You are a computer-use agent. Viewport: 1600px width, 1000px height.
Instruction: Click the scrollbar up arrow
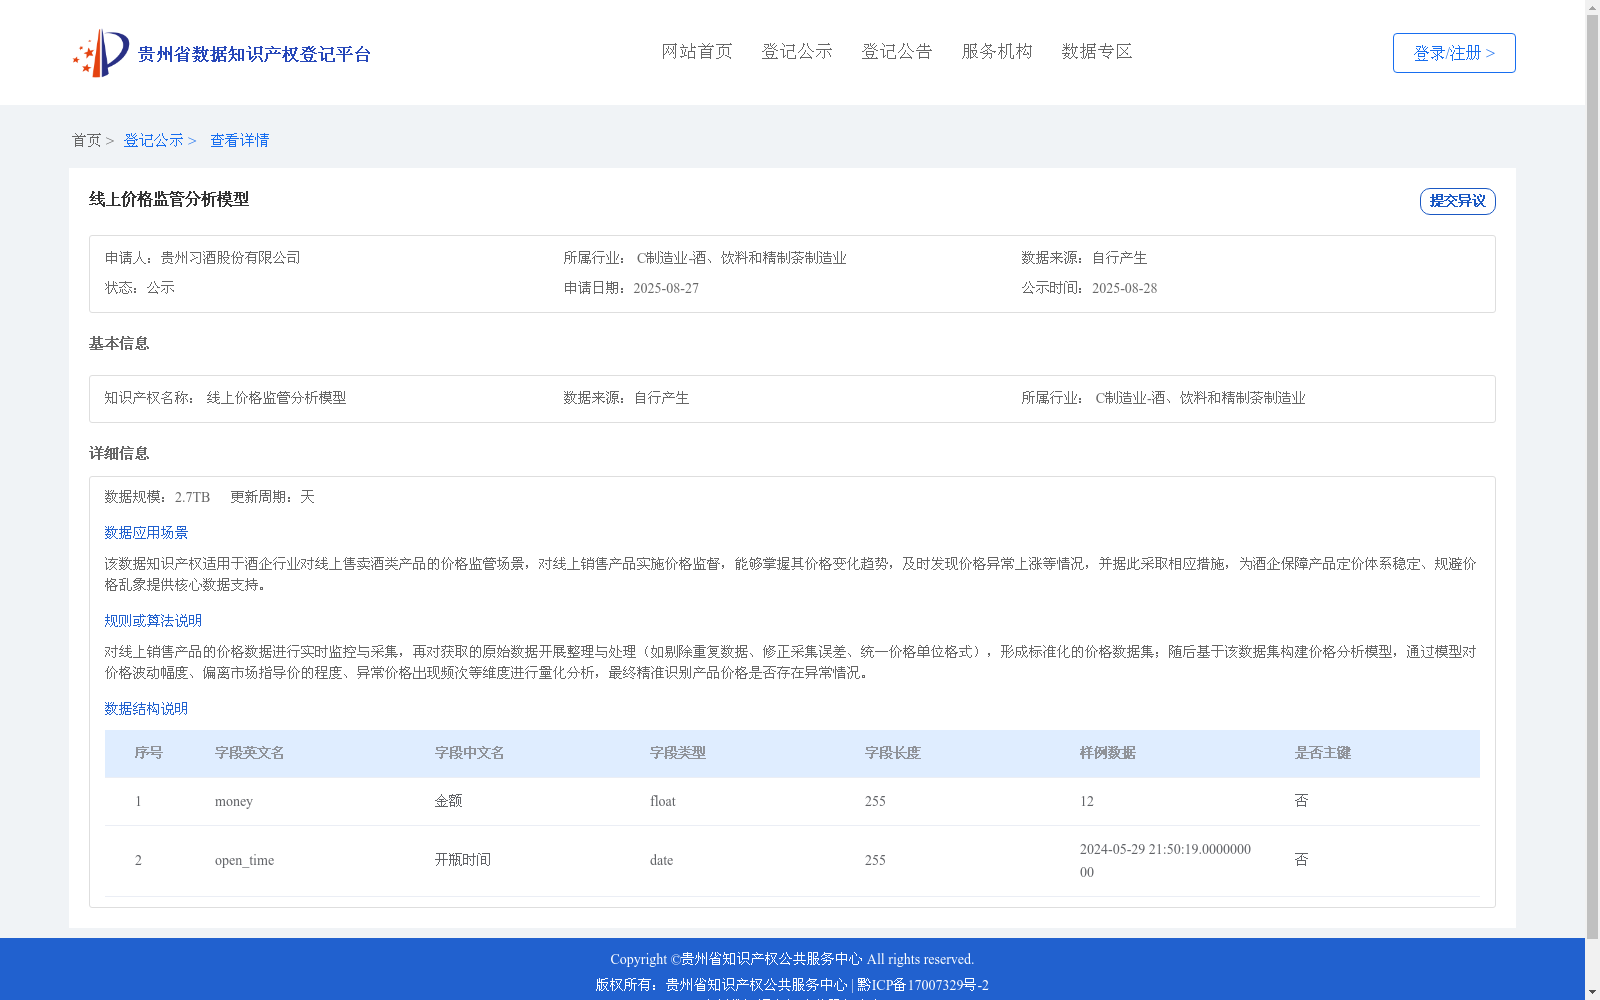[1593, 7]
